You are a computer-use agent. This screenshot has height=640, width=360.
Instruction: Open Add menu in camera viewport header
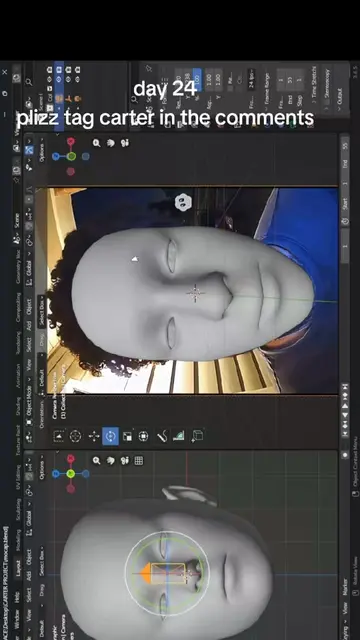pos(29,325)
